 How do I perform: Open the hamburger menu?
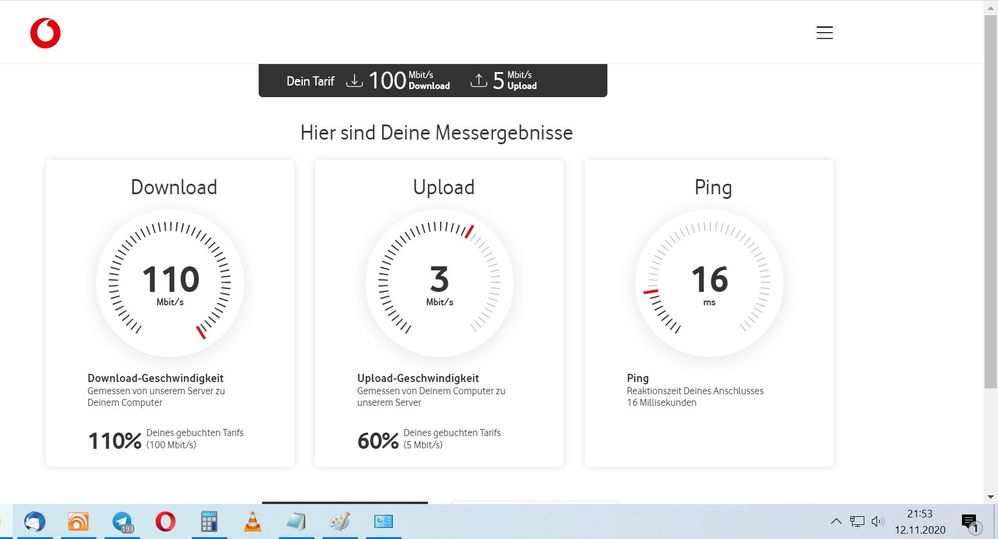(824, 32)
